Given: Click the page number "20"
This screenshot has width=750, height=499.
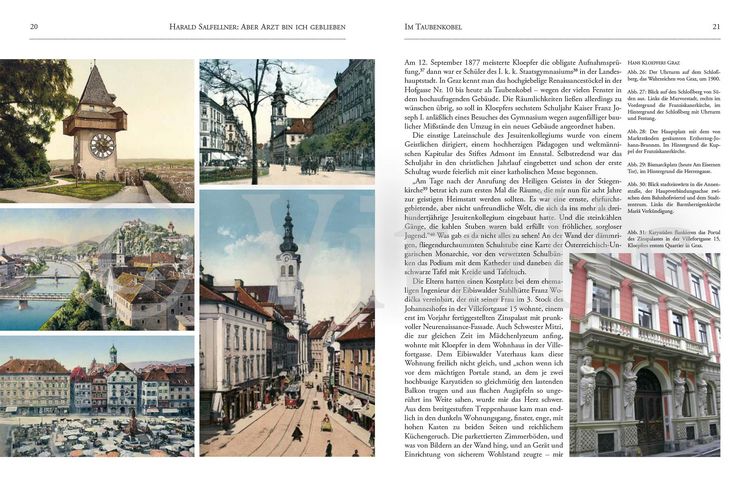Looking at the screenshot, I should 34,27.
